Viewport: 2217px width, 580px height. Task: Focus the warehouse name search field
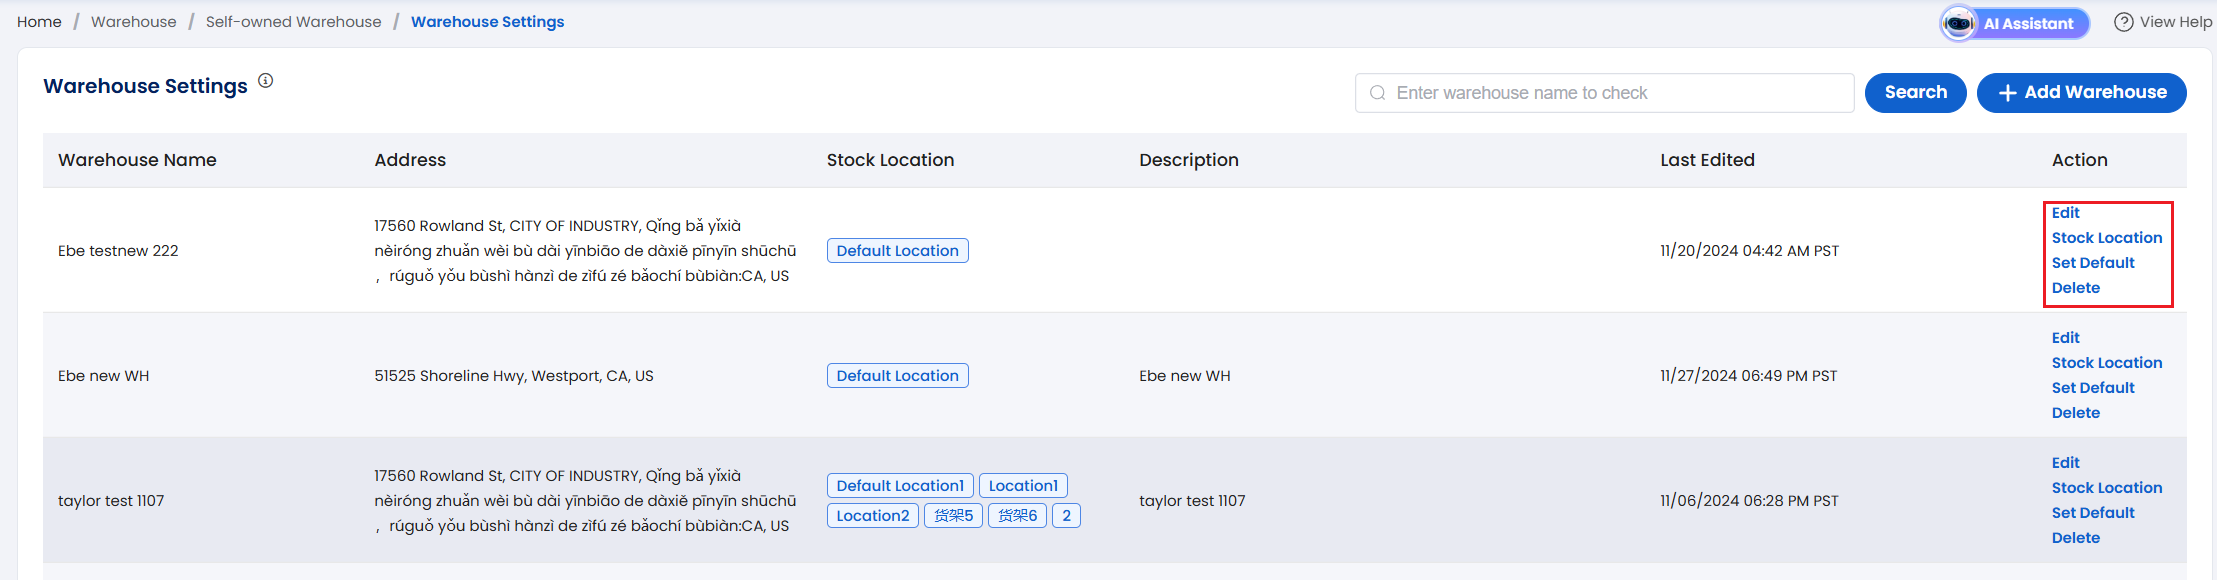[1605, 93]
